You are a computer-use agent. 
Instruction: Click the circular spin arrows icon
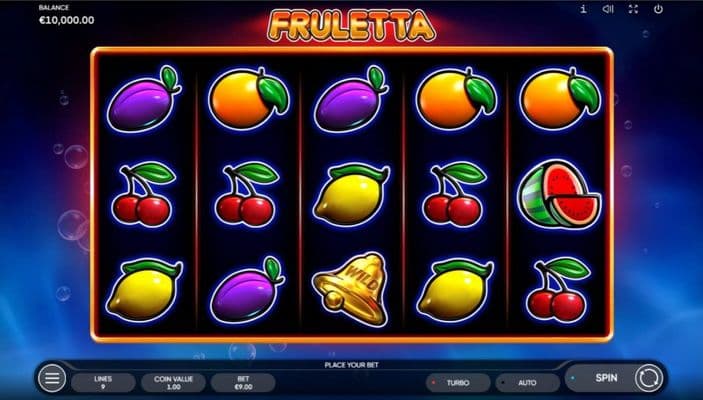pos(648,378)
